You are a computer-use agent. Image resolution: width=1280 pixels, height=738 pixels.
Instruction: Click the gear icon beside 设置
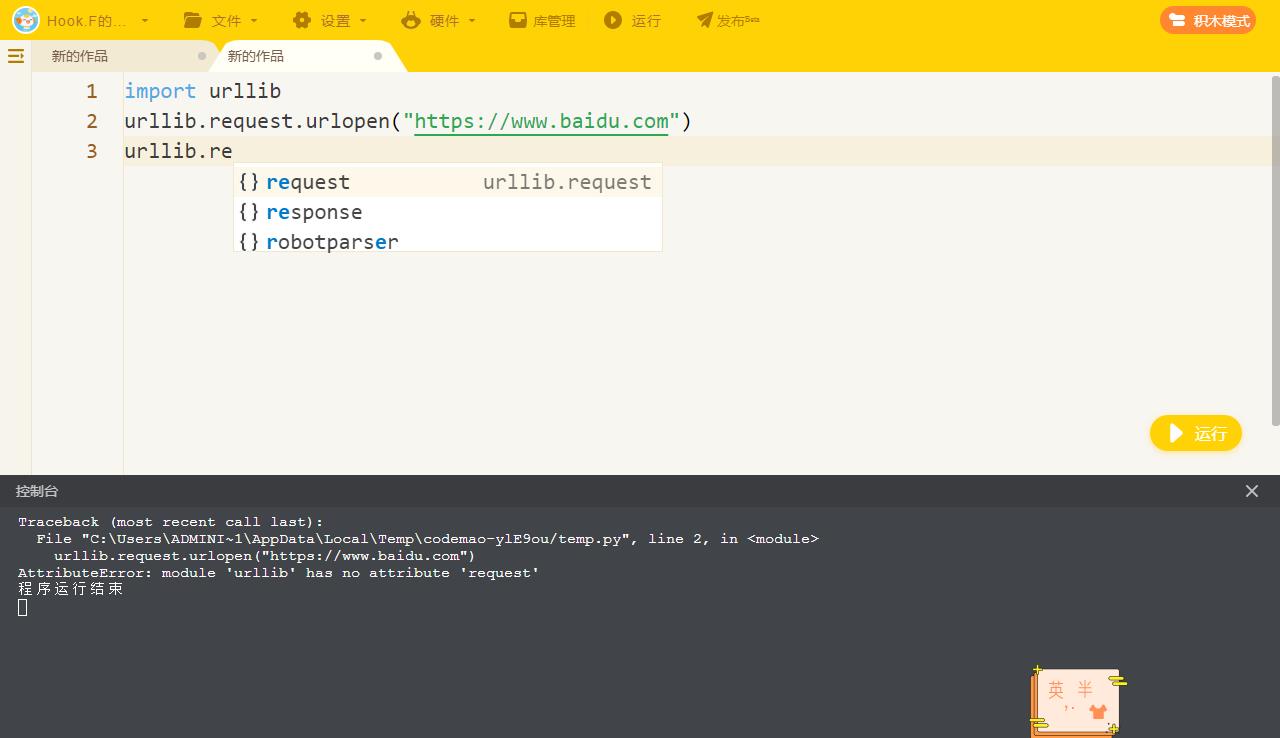(302, 20)
